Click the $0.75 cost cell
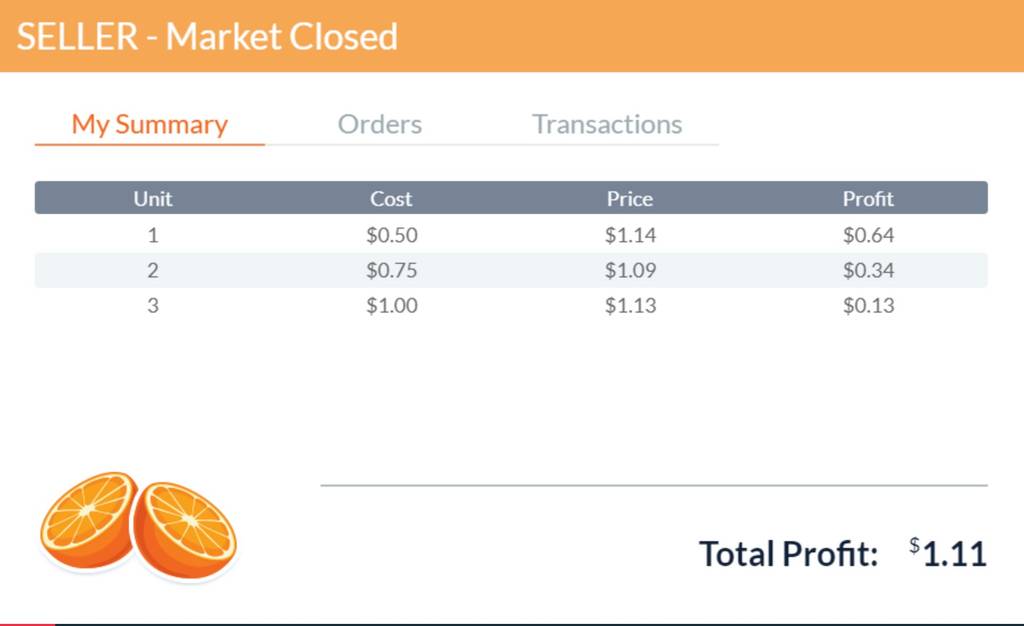The width and height of the screenshot is (1024, 626). coord(392,270)
